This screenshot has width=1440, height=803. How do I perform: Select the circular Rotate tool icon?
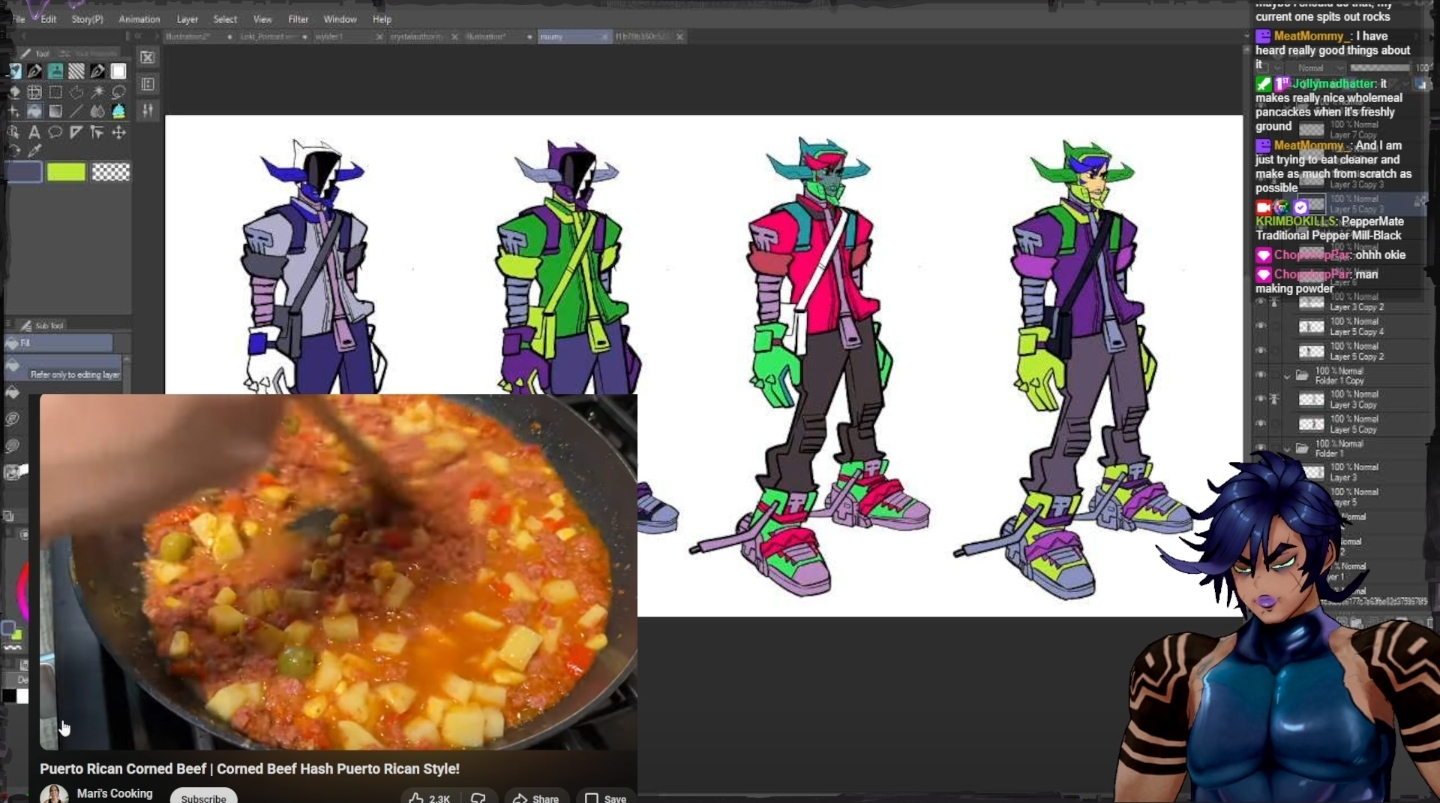[13, 151]
